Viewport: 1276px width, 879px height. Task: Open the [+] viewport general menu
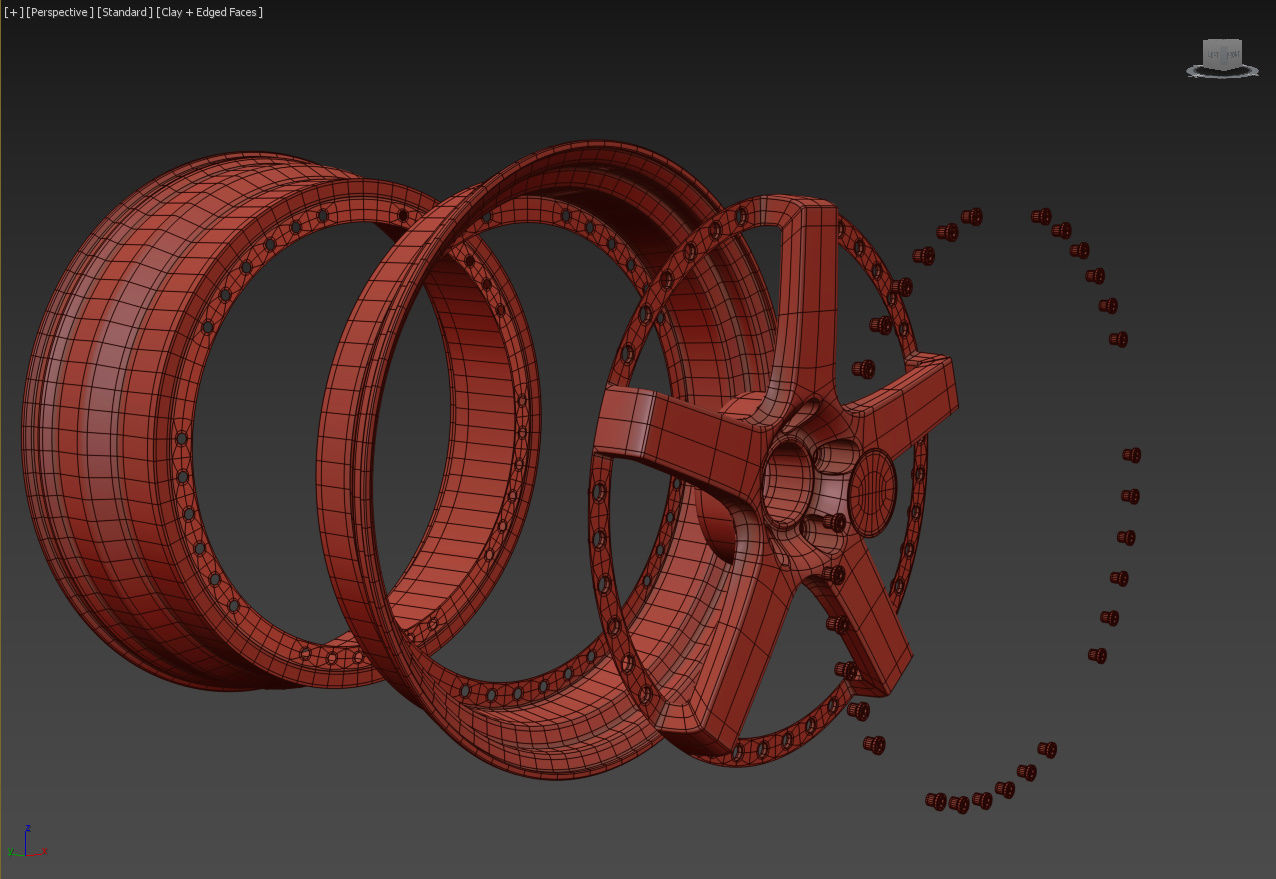[x=13, y=12]
